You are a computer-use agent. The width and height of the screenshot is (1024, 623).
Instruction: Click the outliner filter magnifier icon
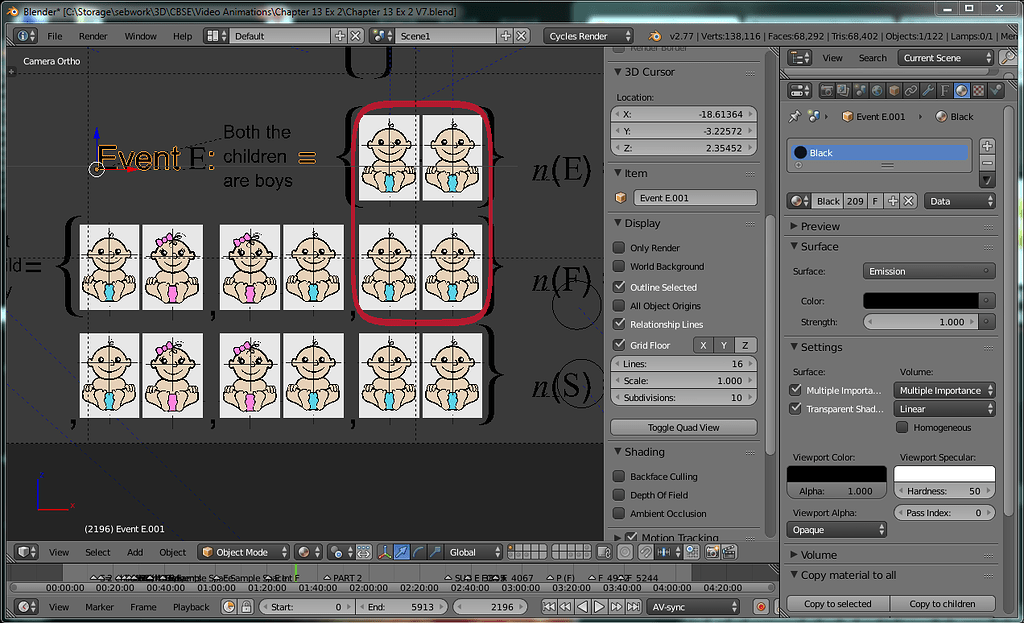1008,58
